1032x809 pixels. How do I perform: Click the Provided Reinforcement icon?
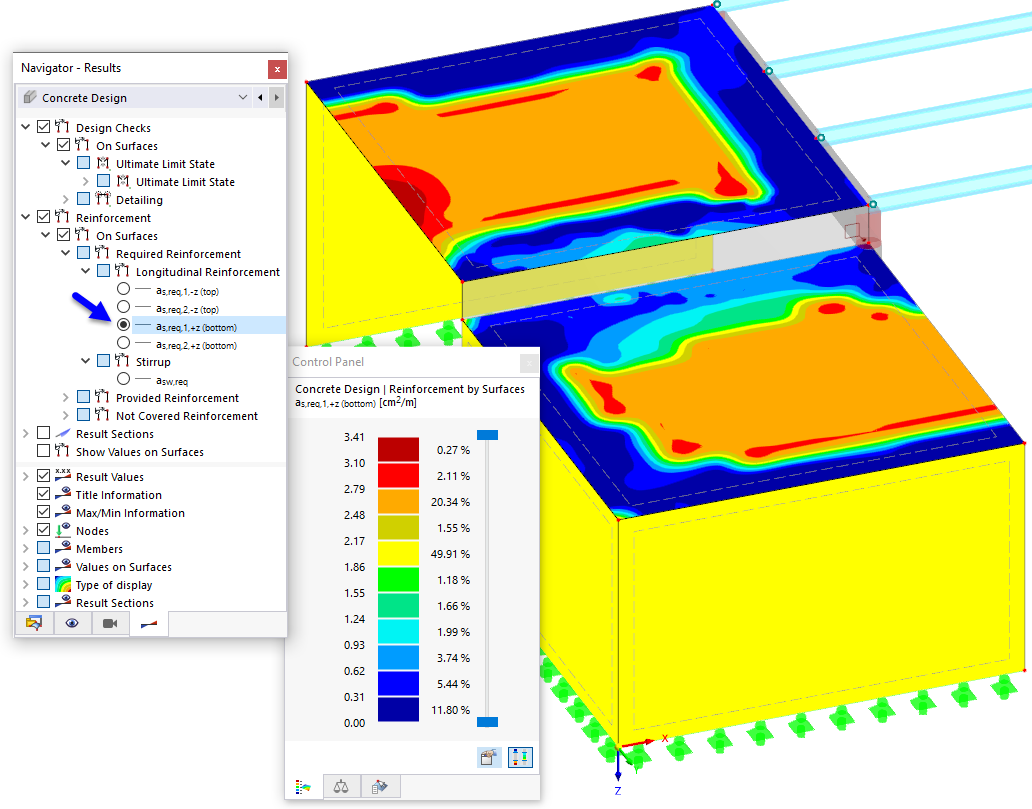[103, 397]
